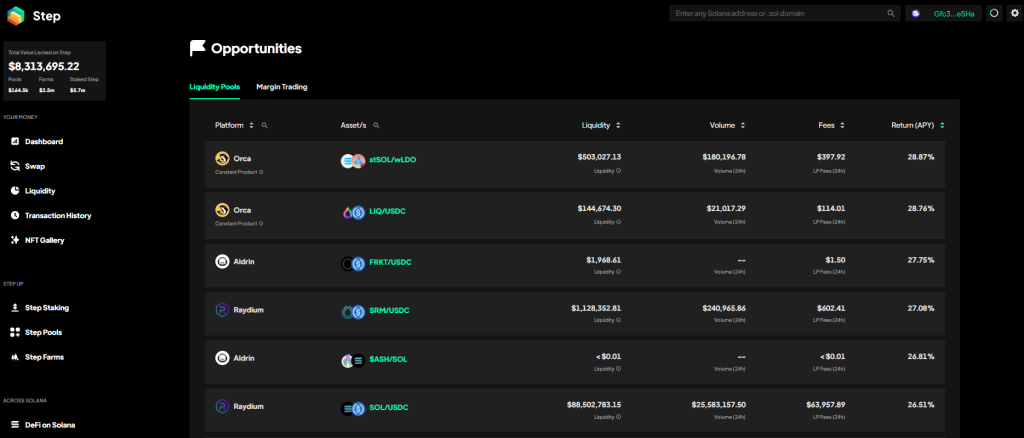Click the wallet avatar icon
The width and height of the screenshot is (1024, 438).
916,13
